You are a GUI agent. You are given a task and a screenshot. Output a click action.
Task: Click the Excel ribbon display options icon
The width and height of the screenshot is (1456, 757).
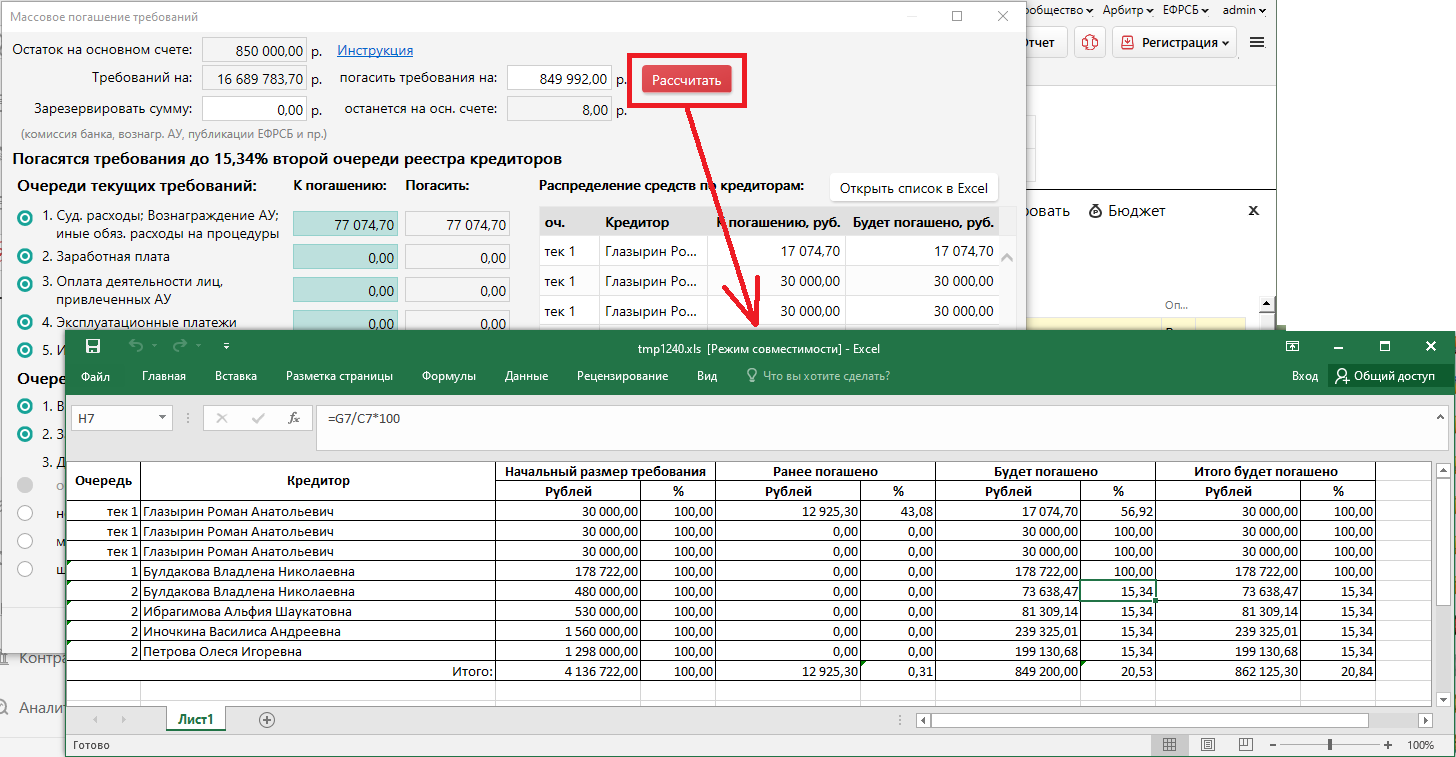(x=1293, y=347)
